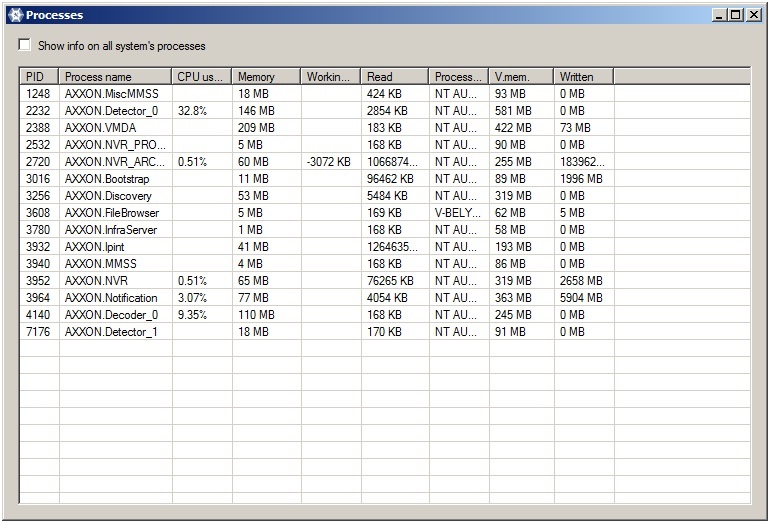Click the 5904 MB written value
The image size is (770, 523).
point(581,298)
